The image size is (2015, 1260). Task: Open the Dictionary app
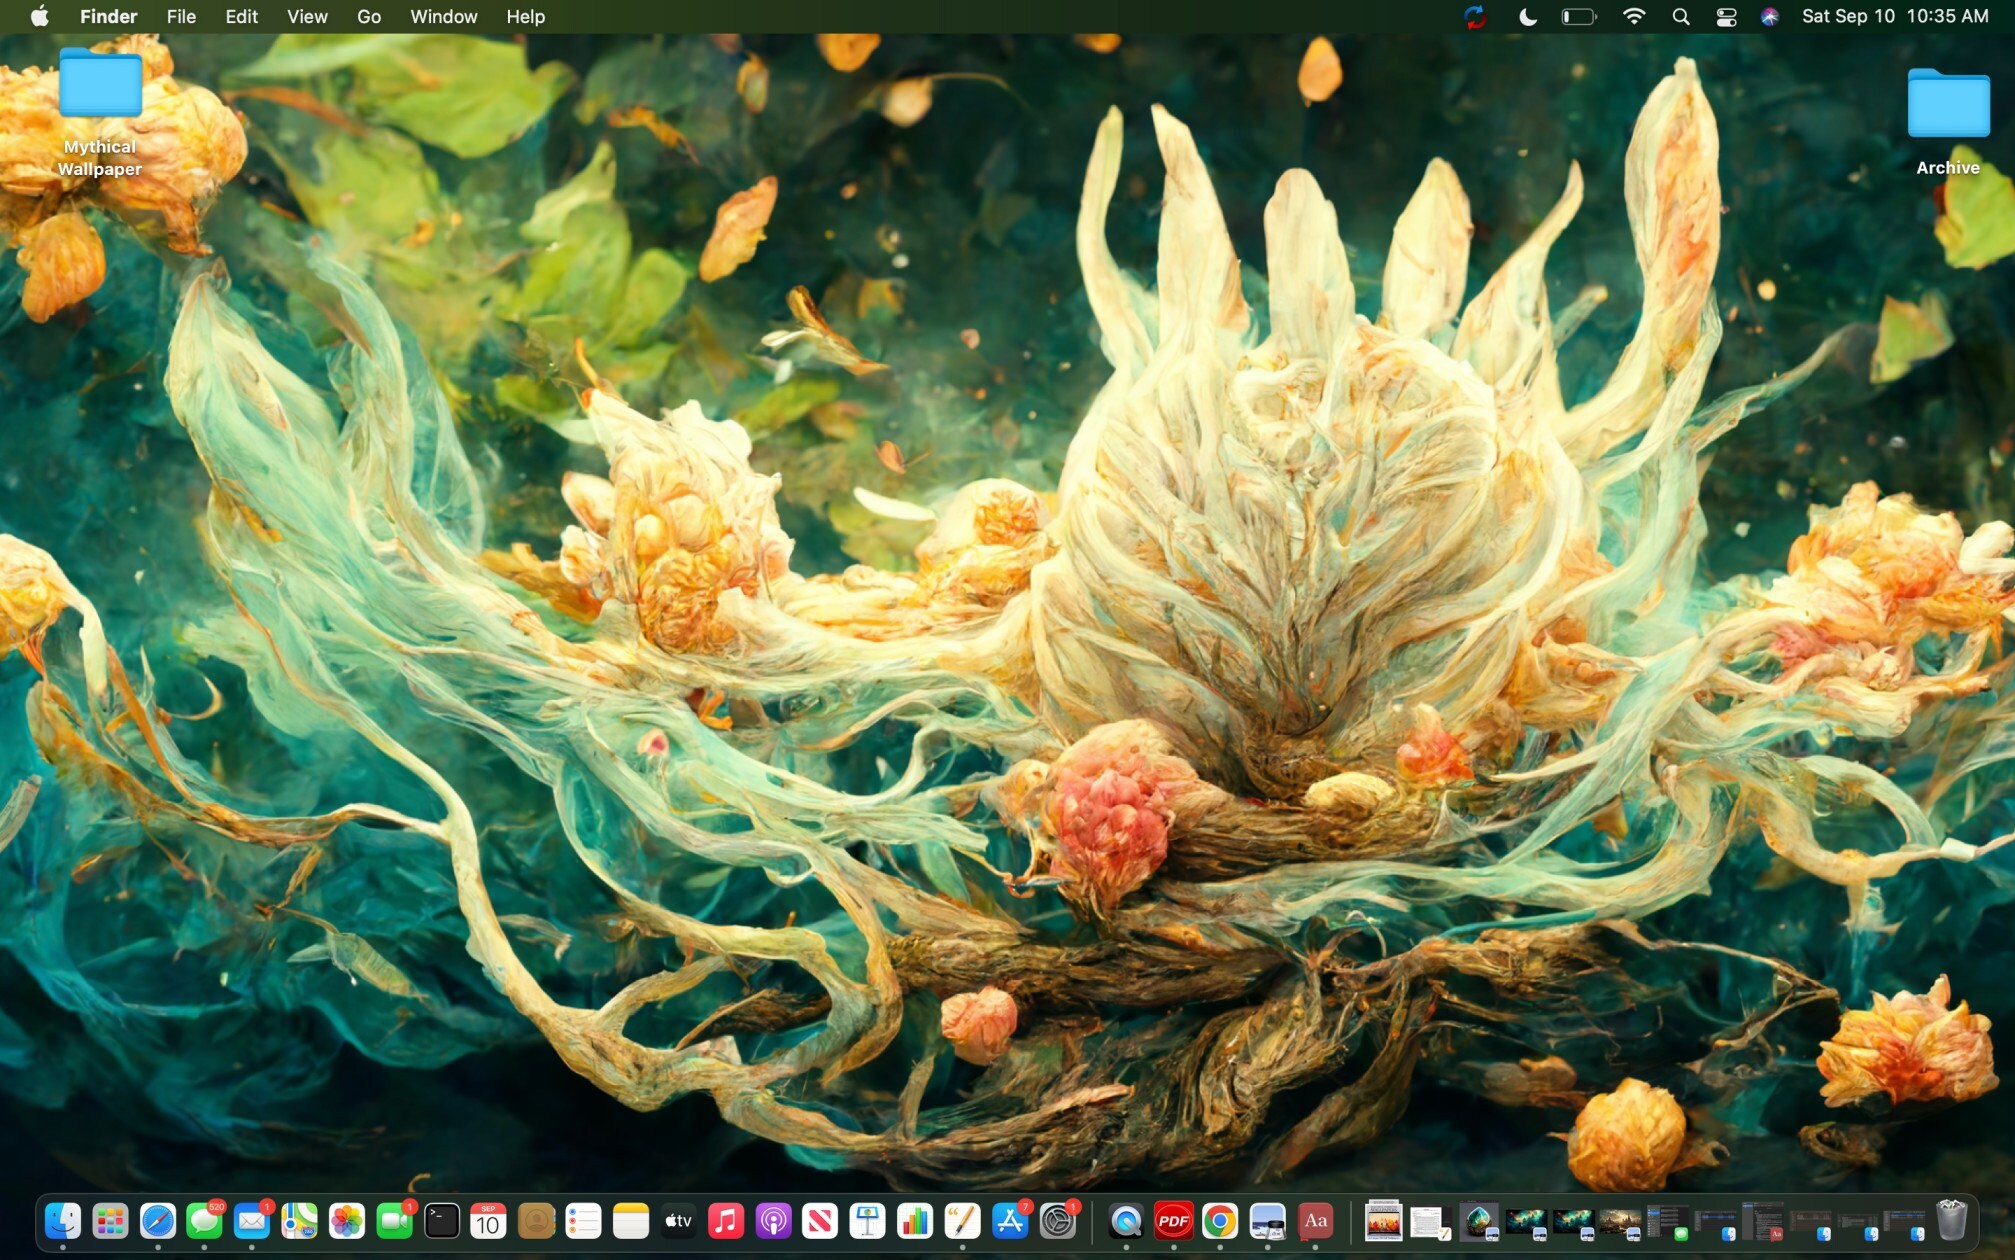(1317, 1220)
